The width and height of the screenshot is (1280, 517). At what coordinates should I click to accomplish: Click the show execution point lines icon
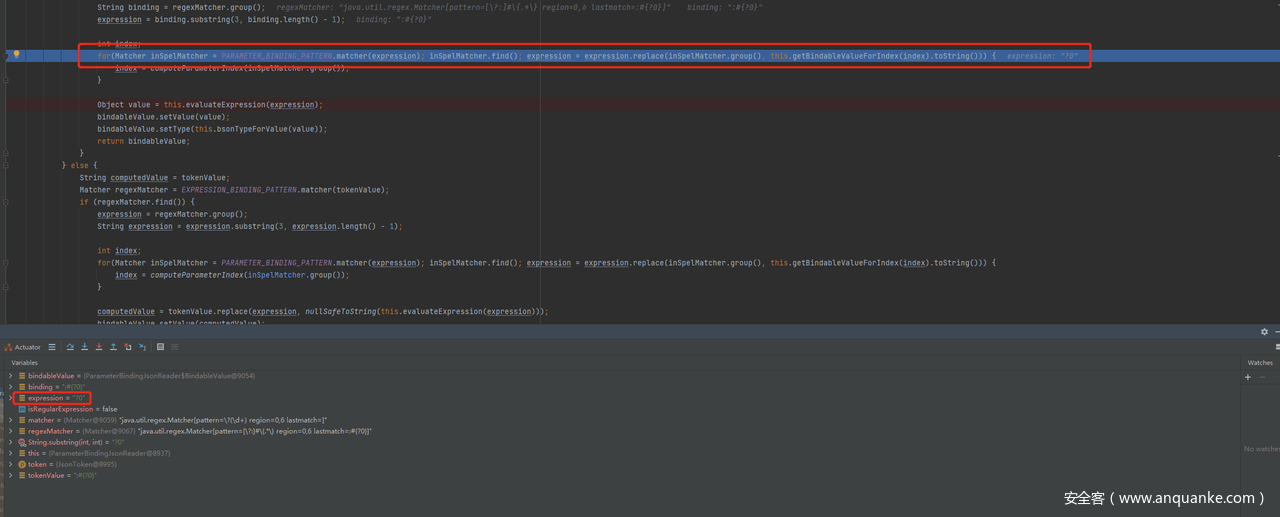52,347
